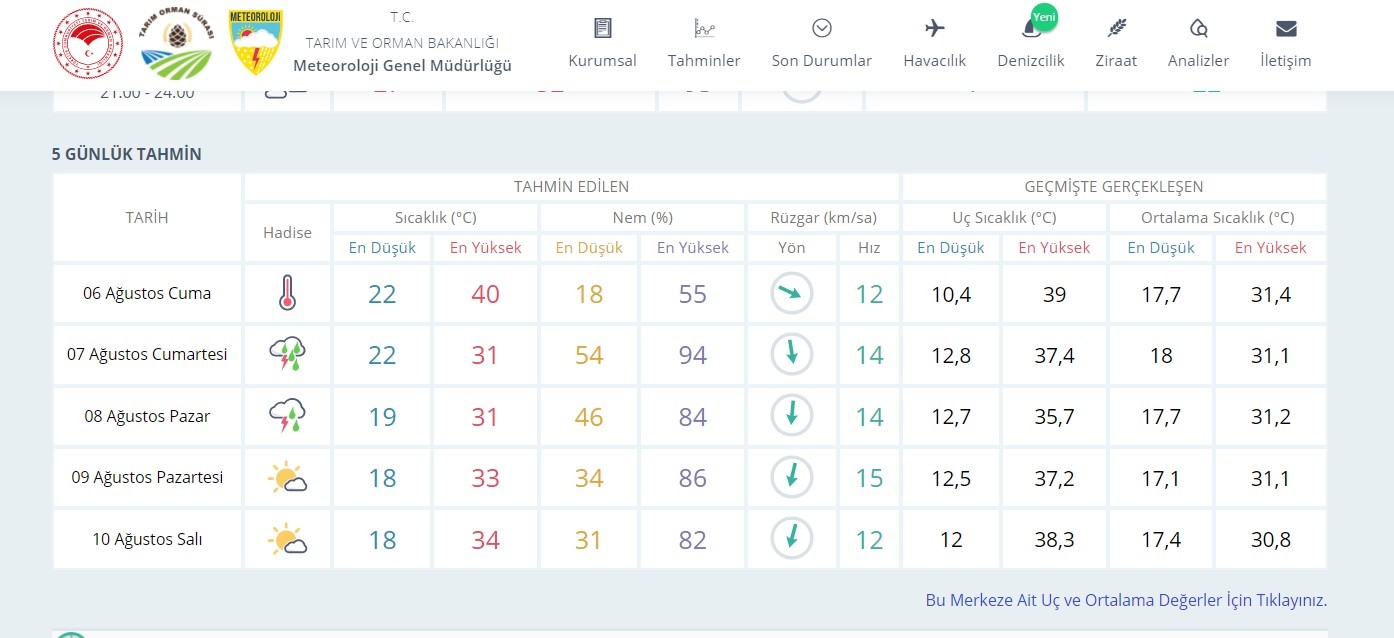Click the thunderstorm icon for 07 Ağustos Cumartesi

[x=287, y=355]
